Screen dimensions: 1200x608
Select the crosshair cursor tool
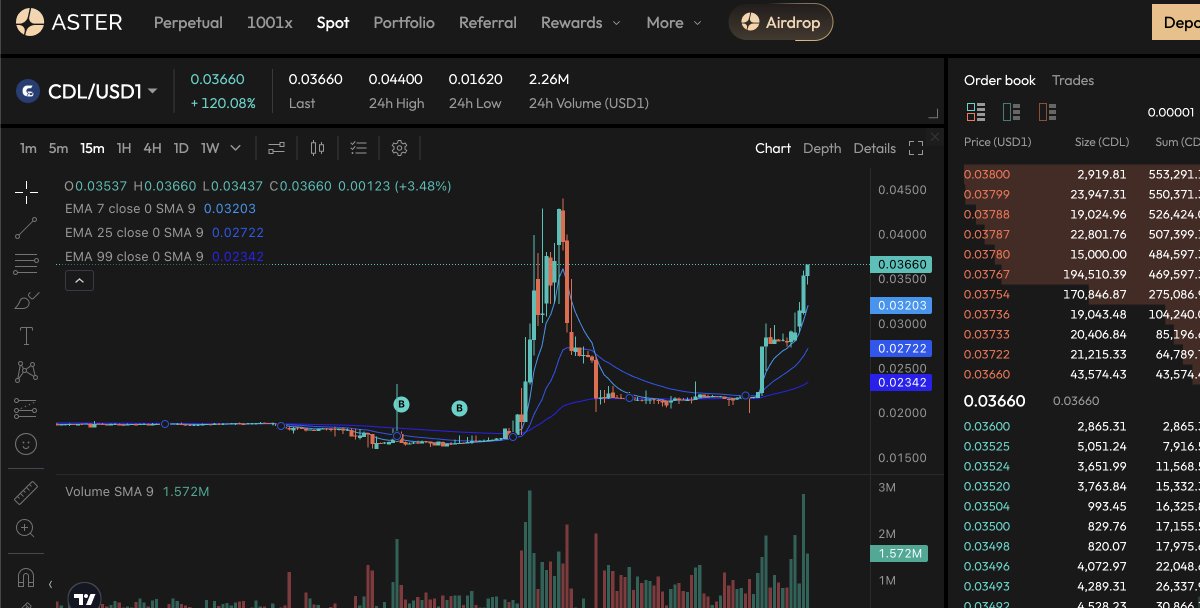pos(27,192)
